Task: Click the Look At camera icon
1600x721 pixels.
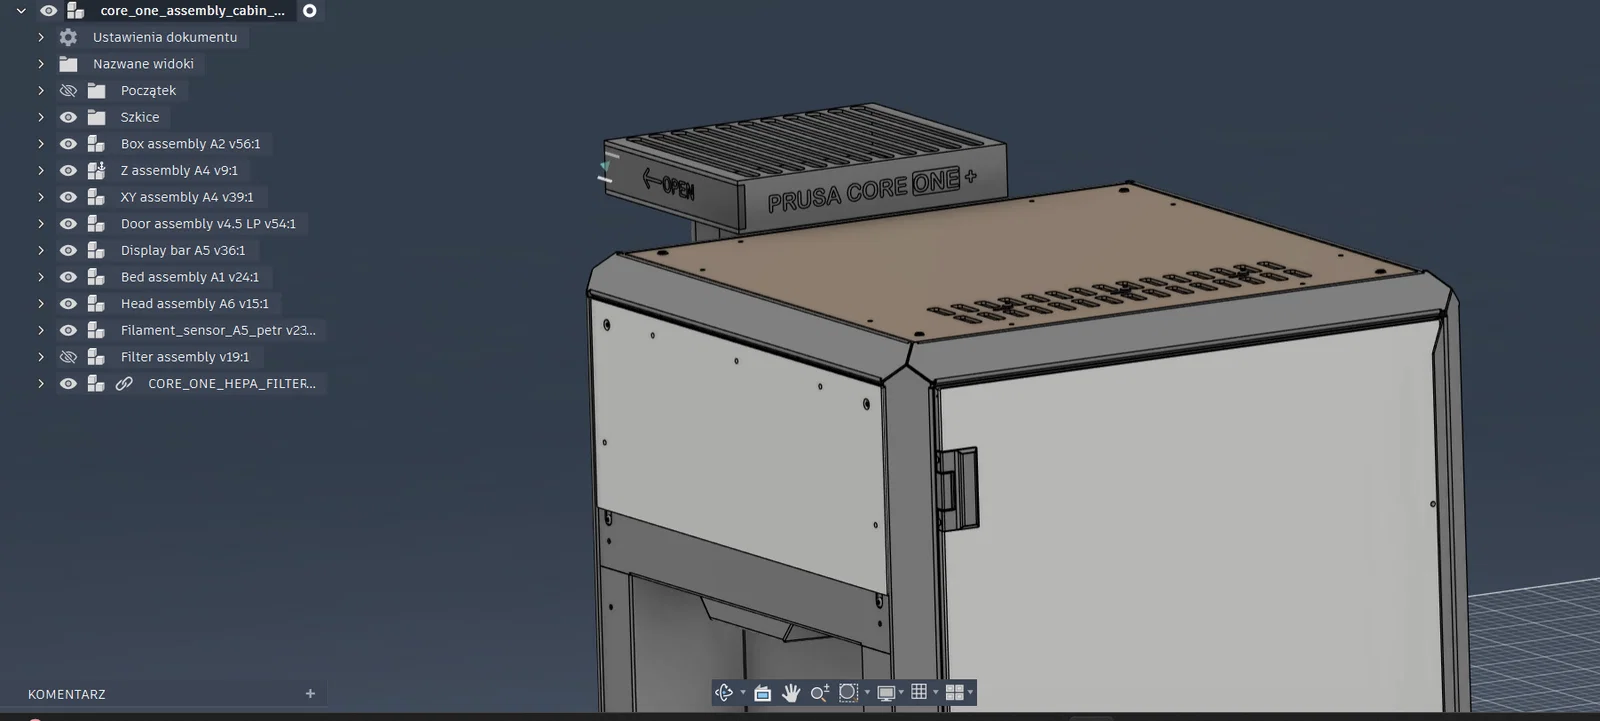Action: point(762,692)
